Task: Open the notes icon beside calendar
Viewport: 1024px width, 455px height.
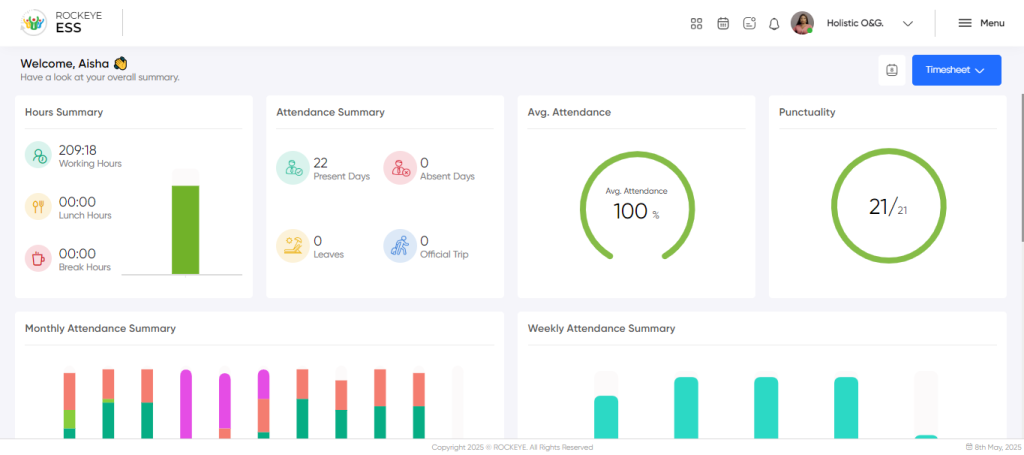Action: pyautogui.click(x=749, y=24)
